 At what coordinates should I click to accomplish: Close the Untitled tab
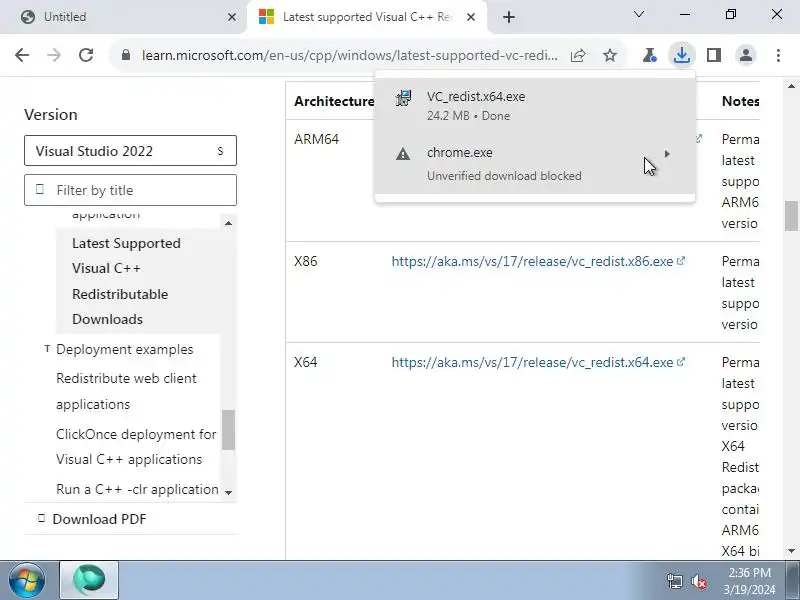[x=232, y=17]
